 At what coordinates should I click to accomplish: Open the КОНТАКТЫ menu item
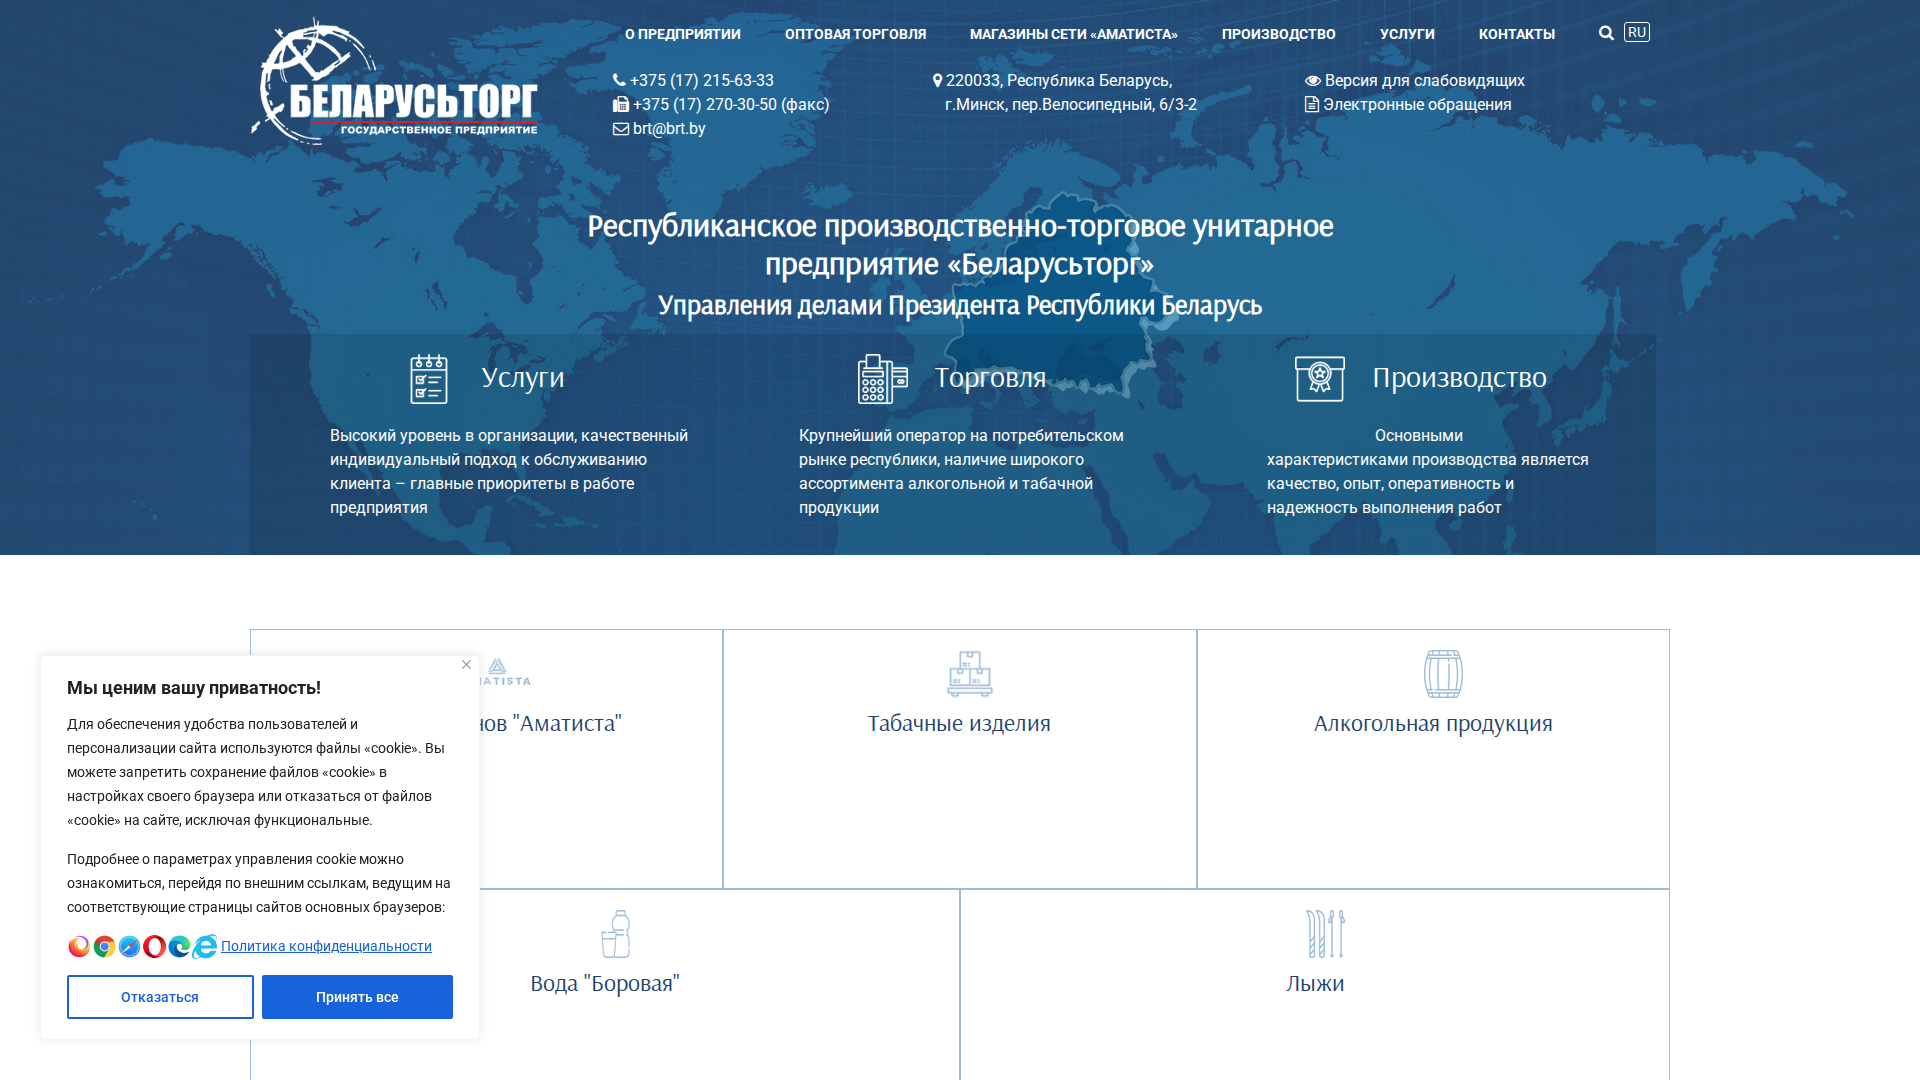coord(1517,34)
